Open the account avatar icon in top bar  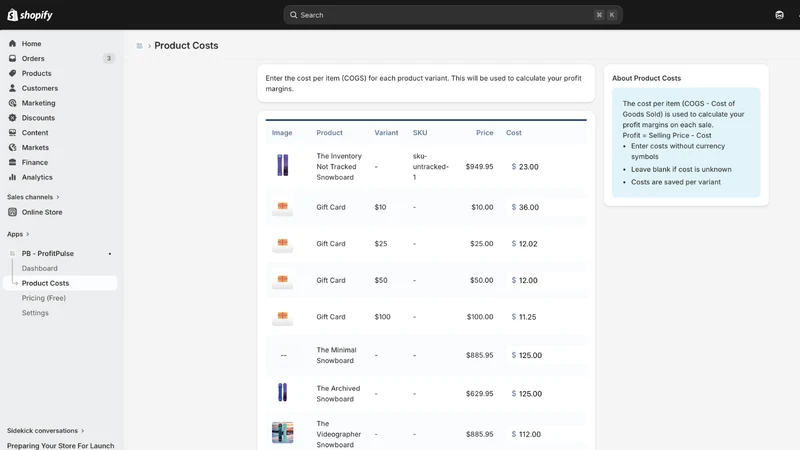click(x=779, y=15)
